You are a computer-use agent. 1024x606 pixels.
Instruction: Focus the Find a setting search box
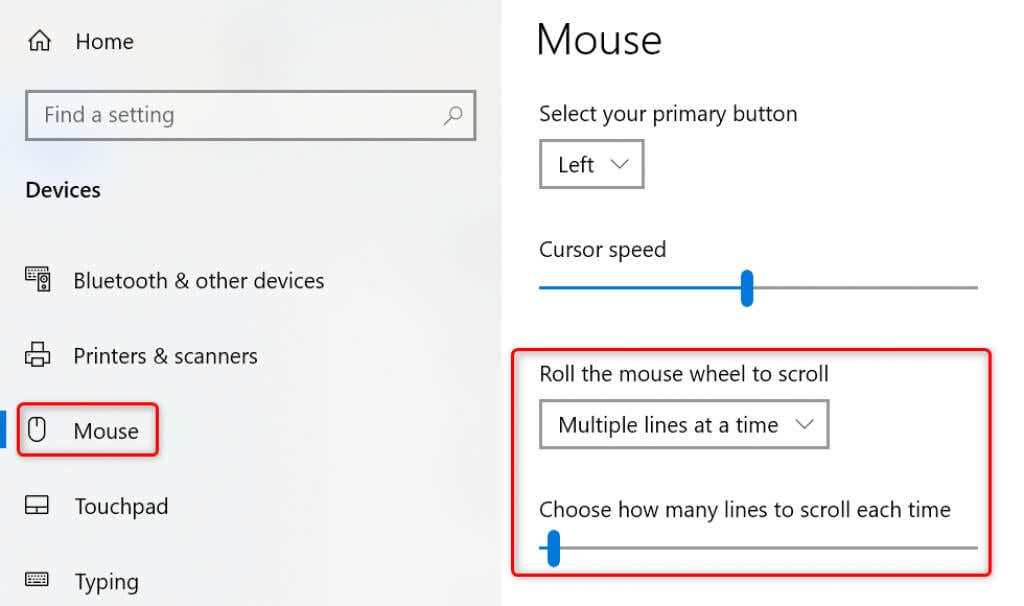250,116
